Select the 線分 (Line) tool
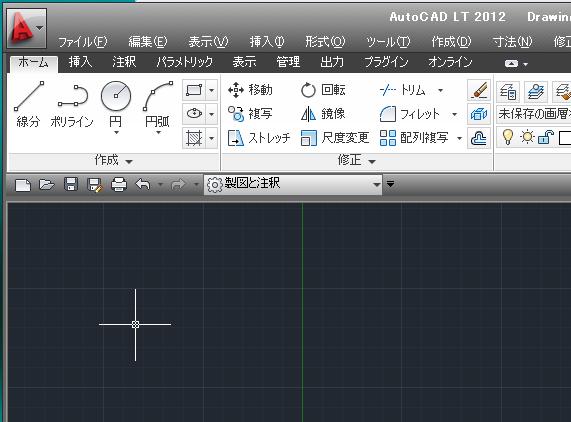 [28, 104]
